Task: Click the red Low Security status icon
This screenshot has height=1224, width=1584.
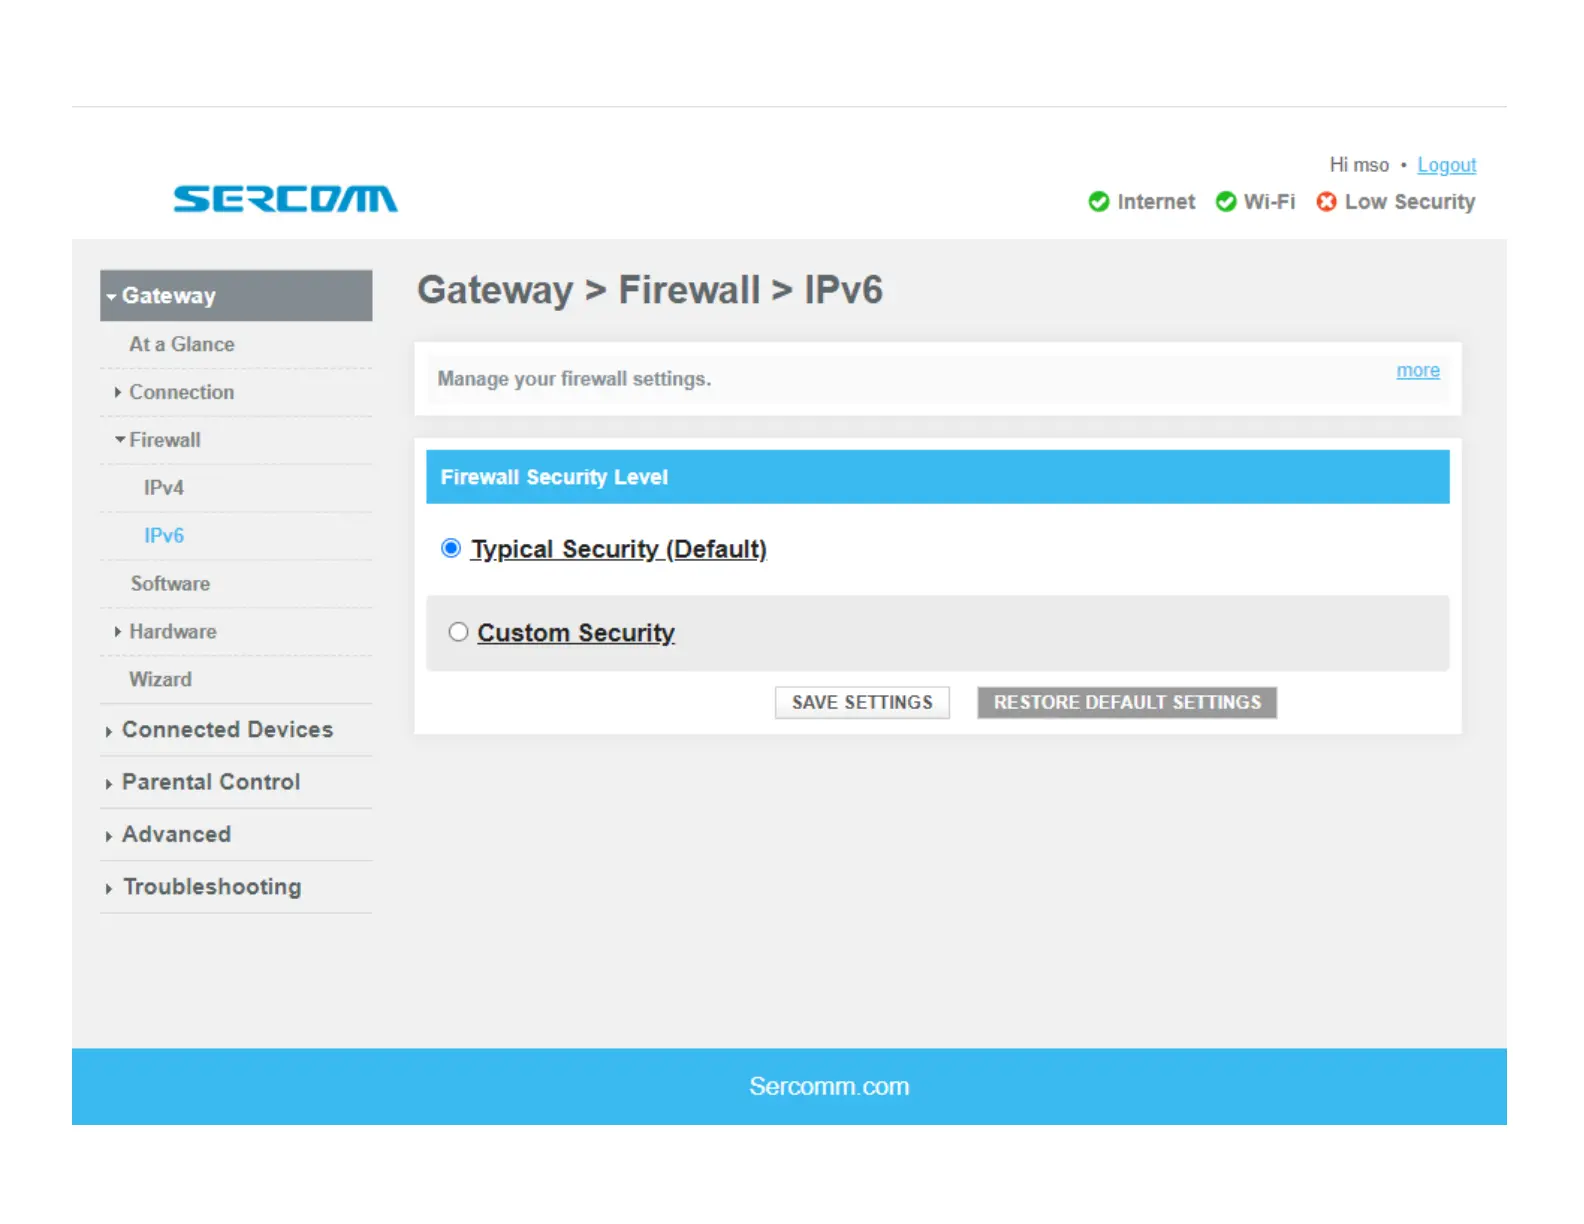Action: [x=1326, y=202]
